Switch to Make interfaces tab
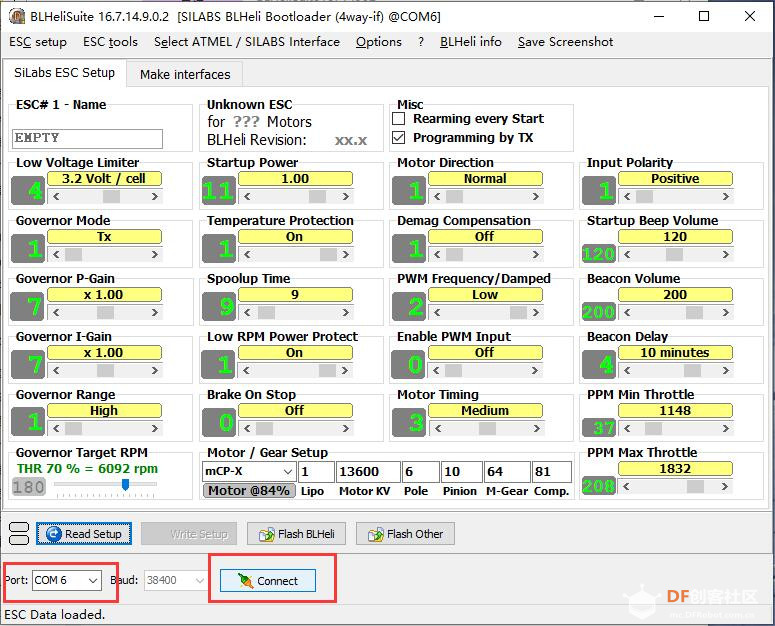Screen dimensions: 775x626 185,75
